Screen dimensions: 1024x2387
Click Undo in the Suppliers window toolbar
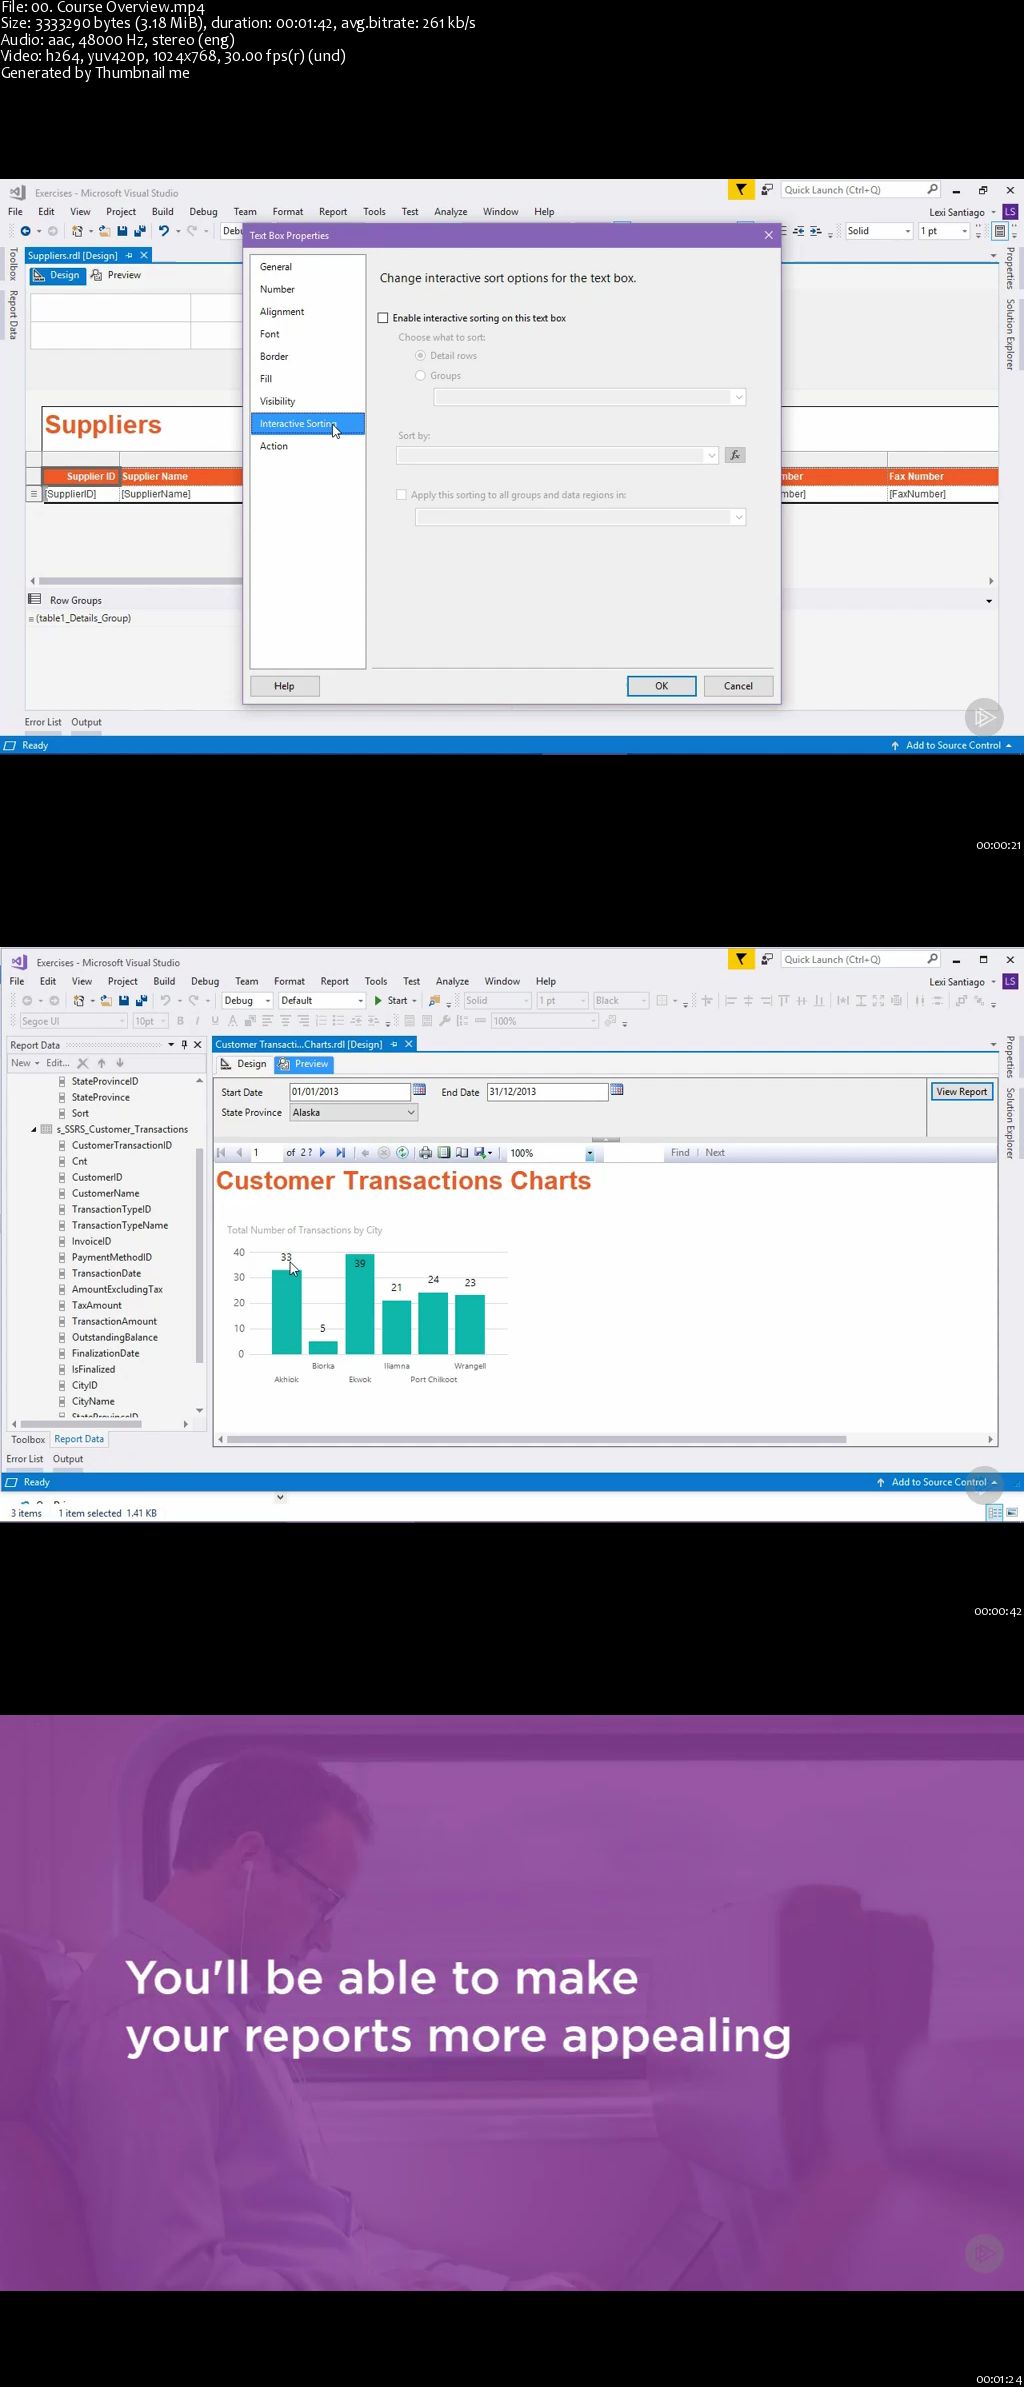164,231
